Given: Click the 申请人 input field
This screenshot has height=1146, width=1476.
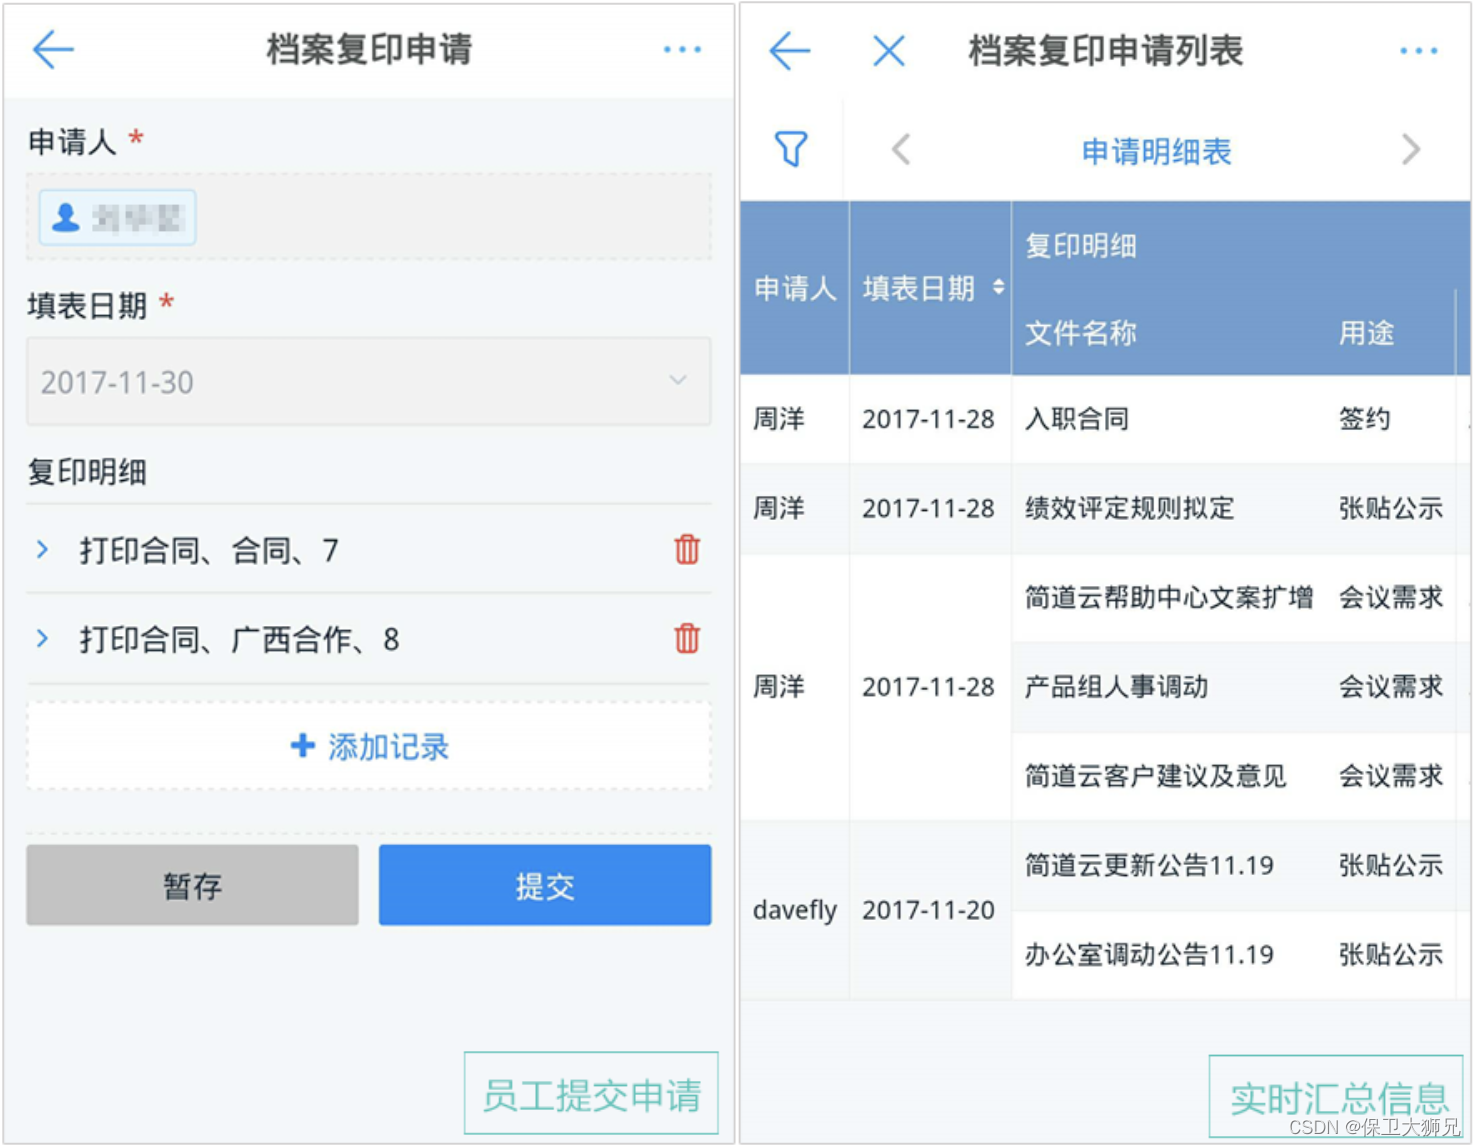Looking at the screenshot, I should pyautogui.click(x=368, y=217).
